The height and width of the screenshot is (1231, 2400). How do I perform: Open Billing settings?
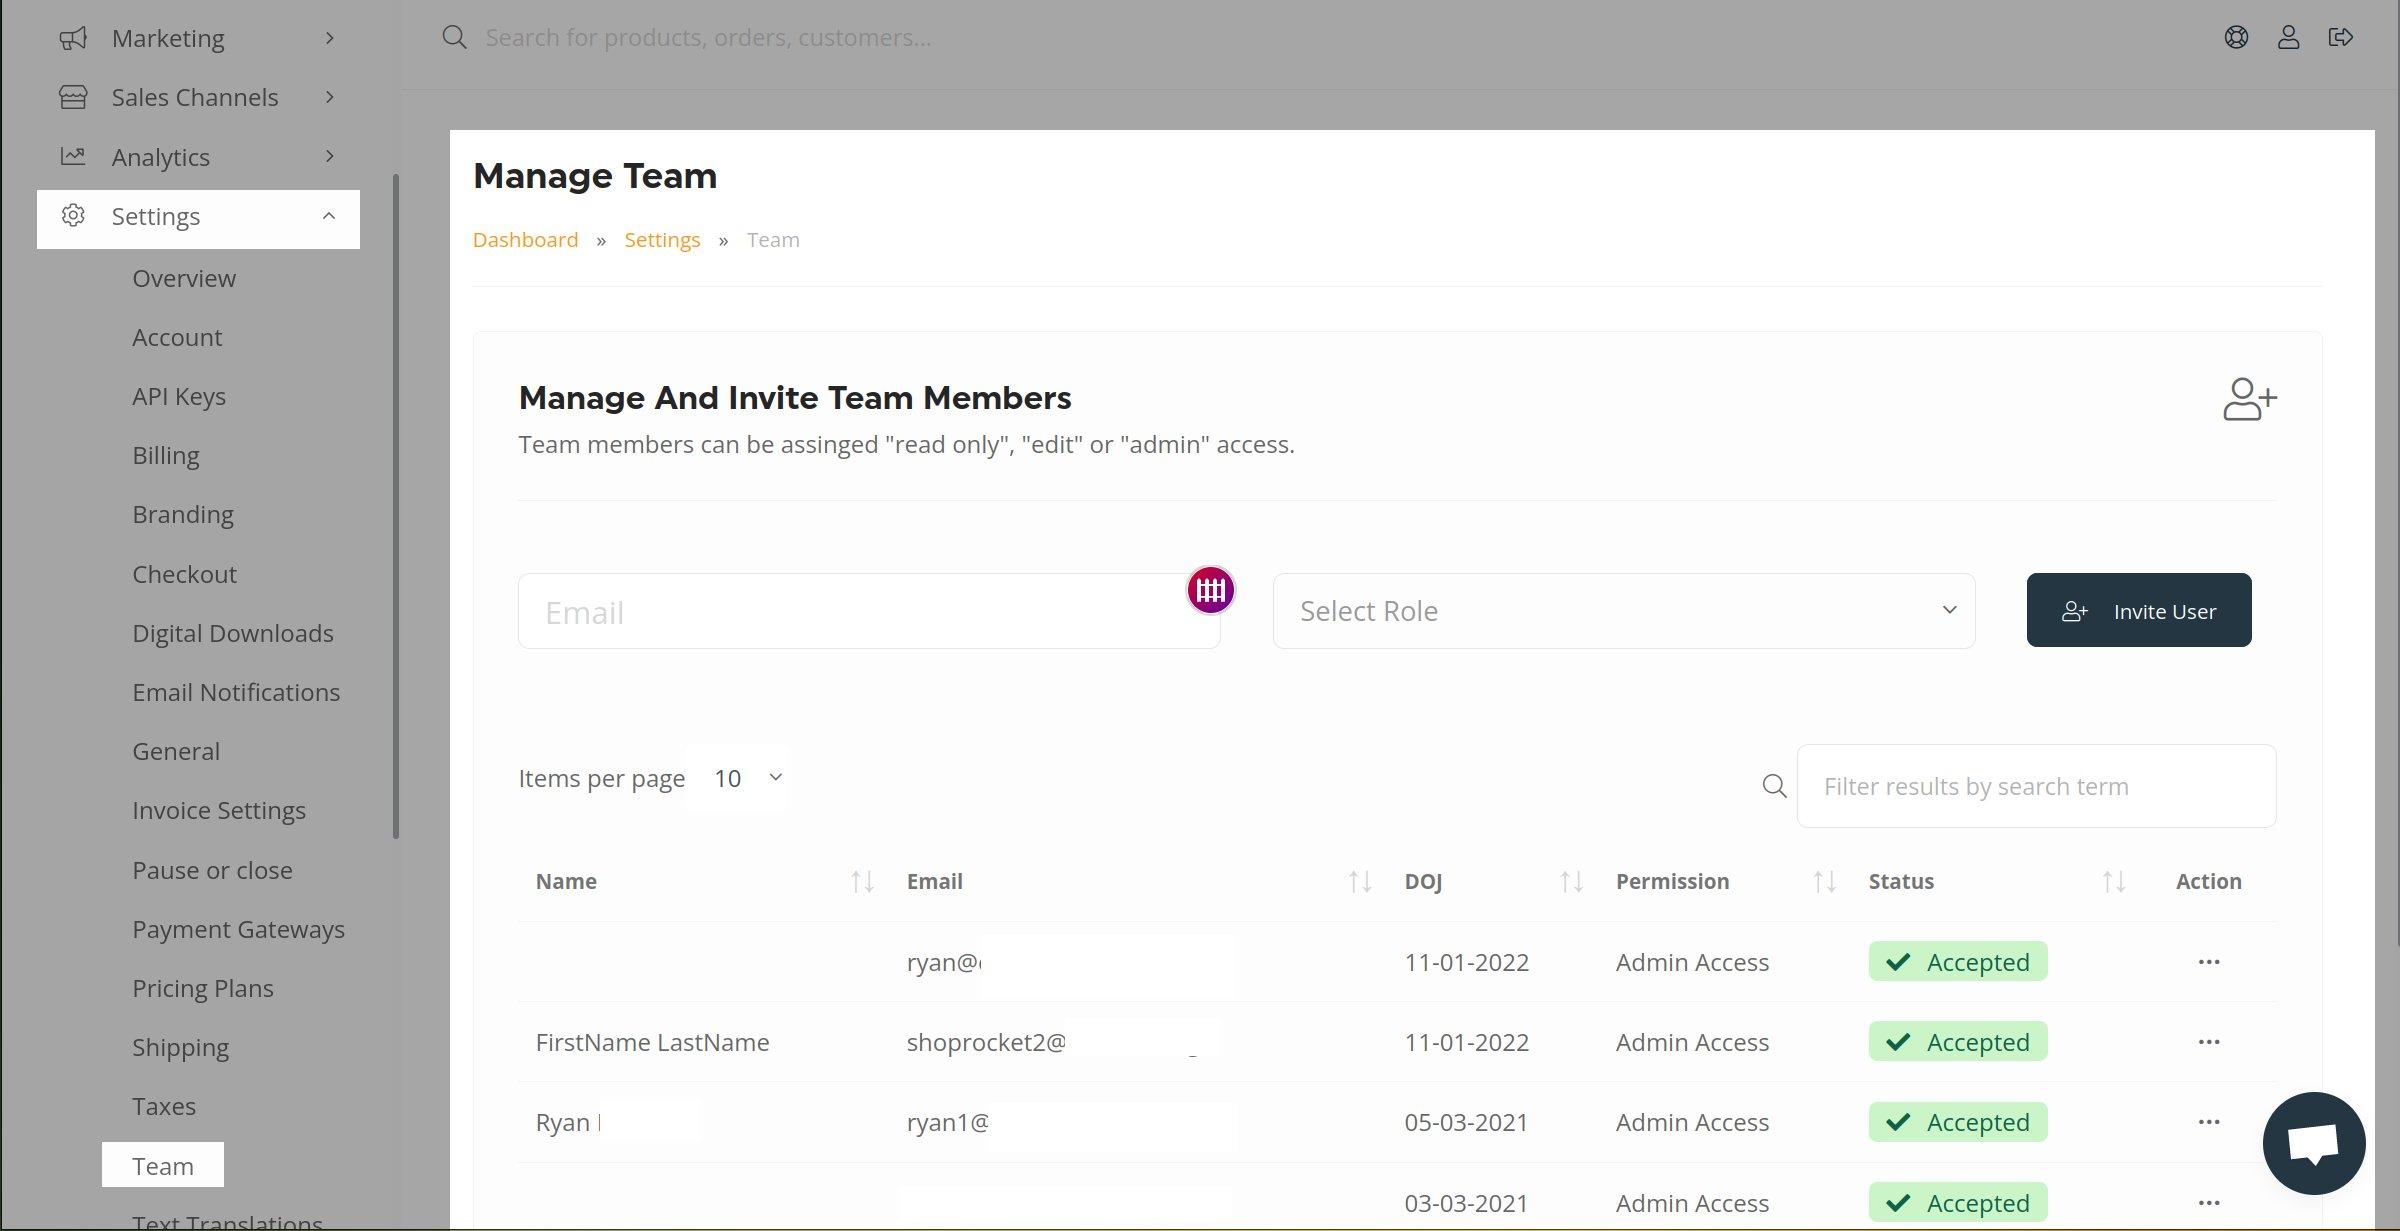166,455
